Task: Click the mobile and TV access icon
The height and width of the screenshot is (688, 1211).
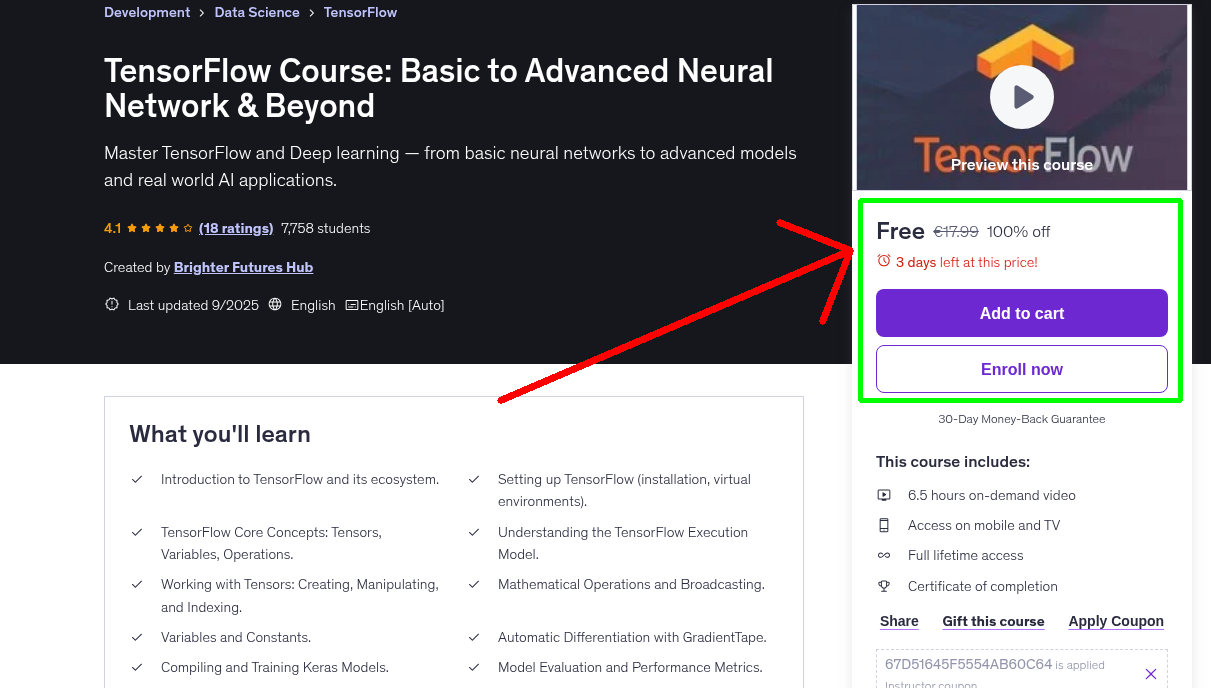Action: point(884,525)
